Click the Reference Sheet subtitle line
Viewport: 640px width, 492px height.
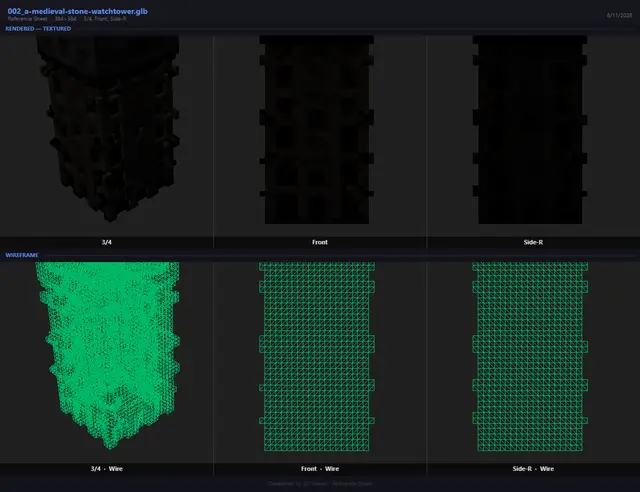click(67, 19)
